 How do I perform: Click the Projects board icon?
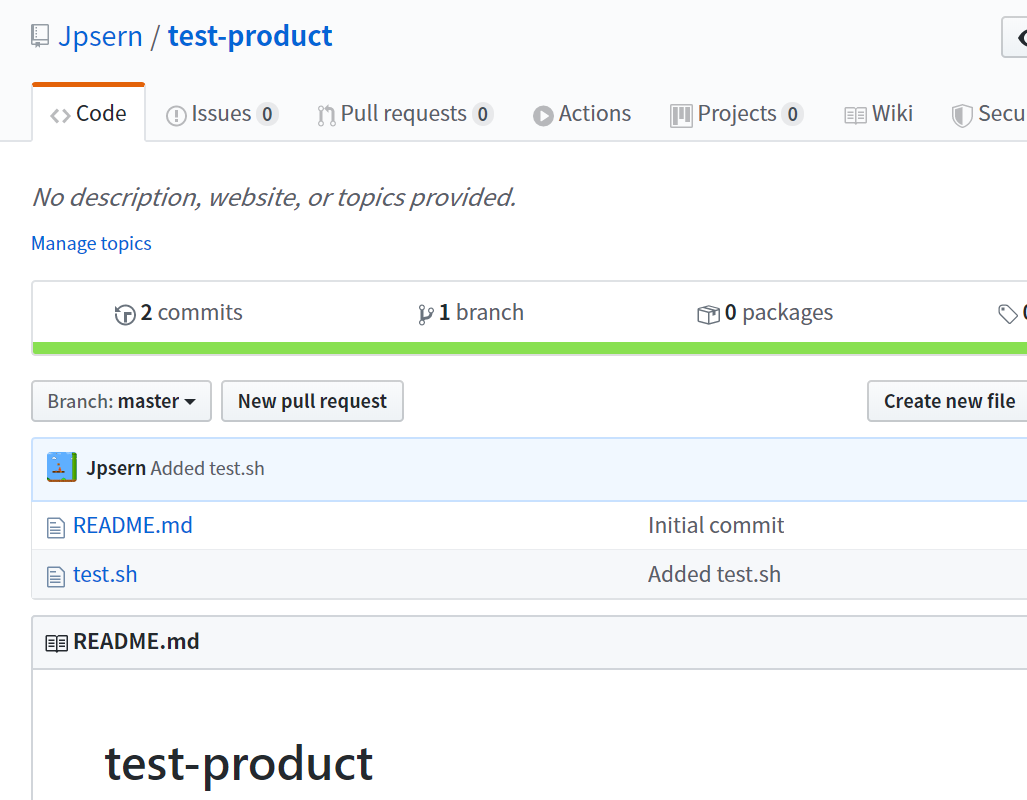point(681,115)
